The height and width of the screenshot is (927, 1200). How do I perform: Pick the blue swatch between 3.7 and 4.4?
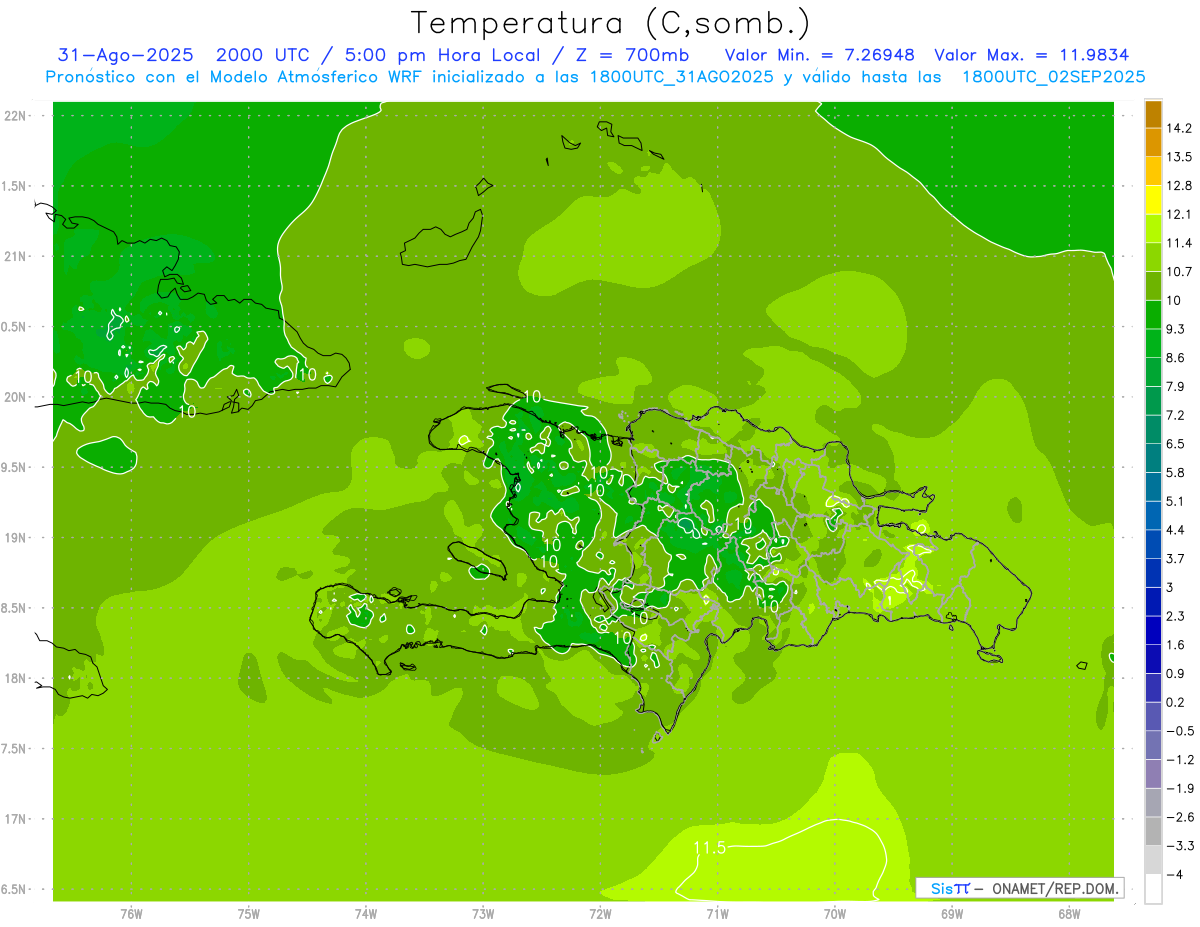coord(1153,544)
